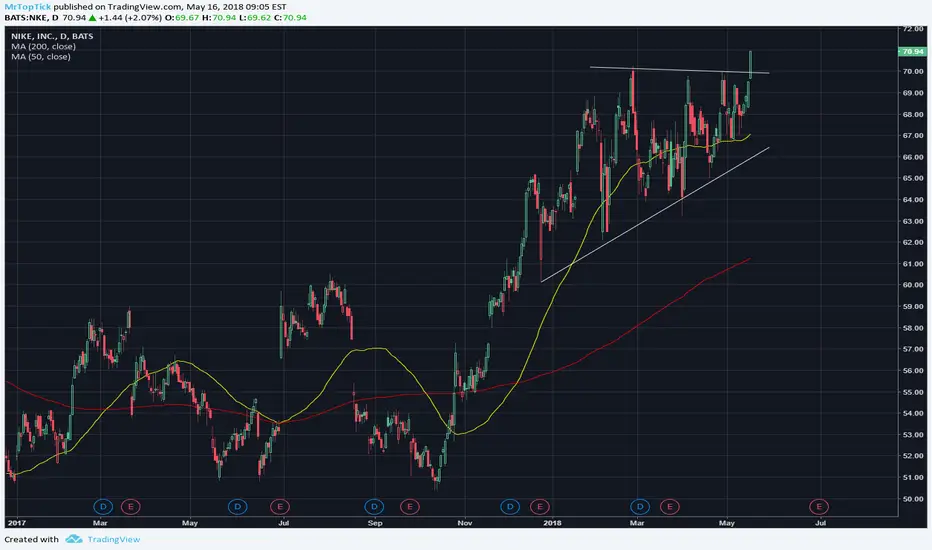
Task: Click the 55.00 price axis label
Action: 913,392
